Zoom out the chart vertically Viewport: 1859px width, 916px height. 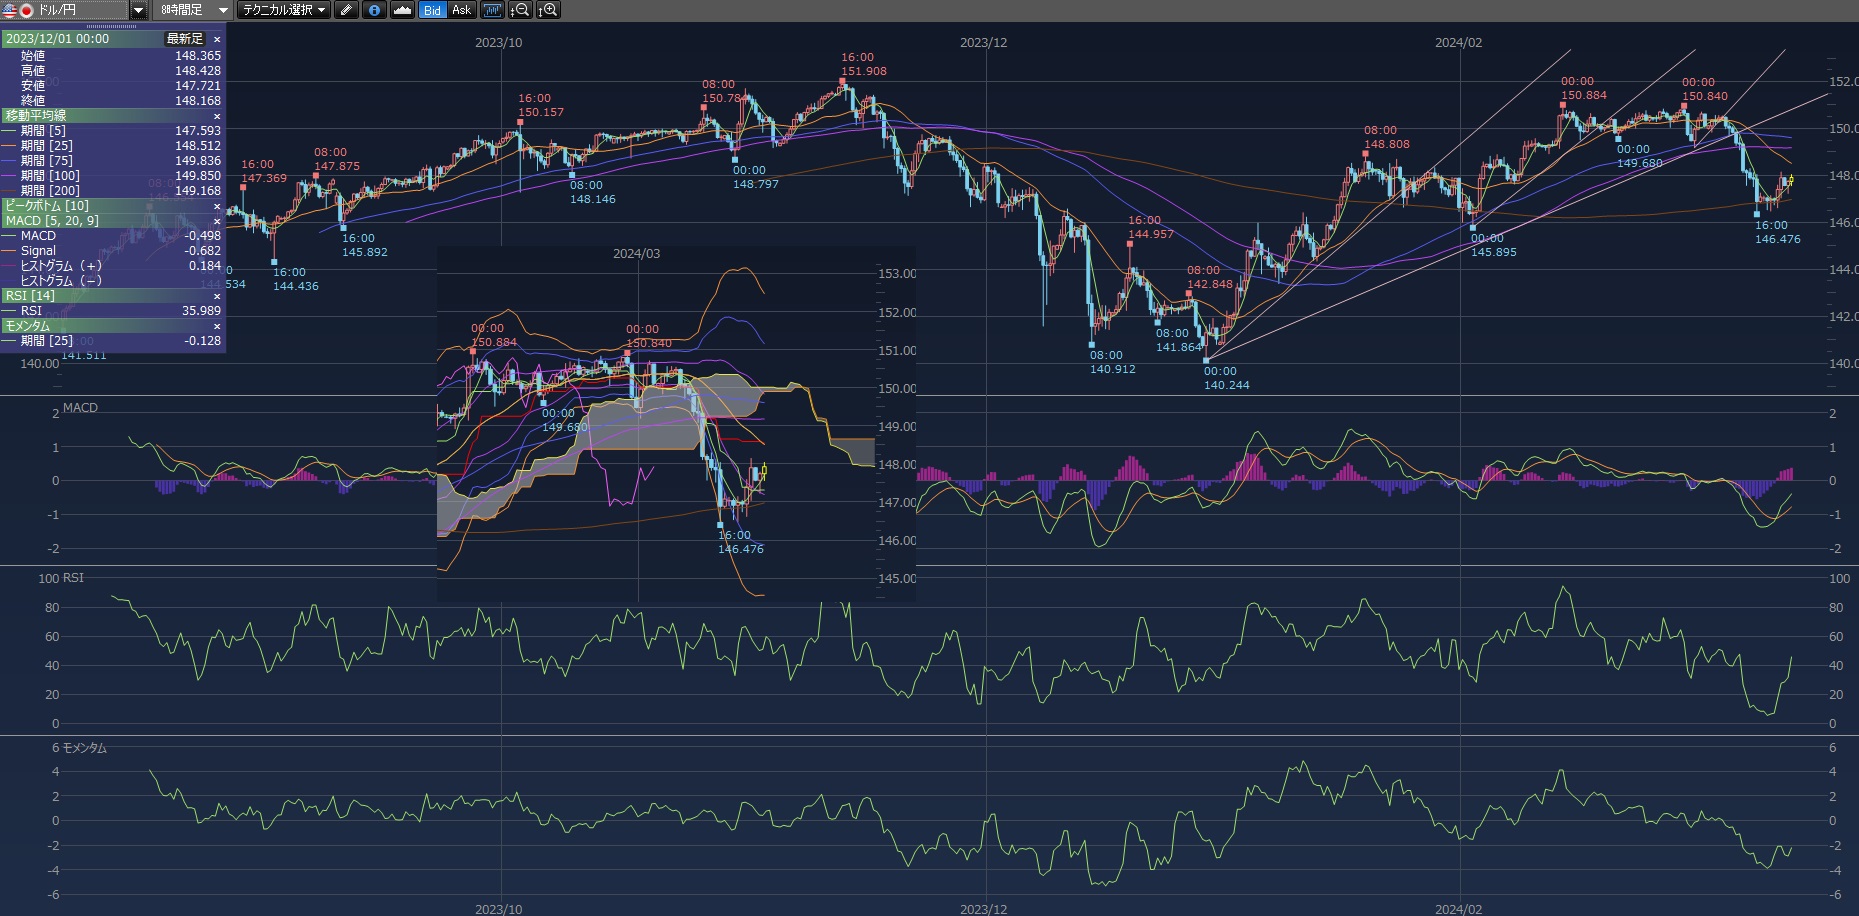(x=520, y=10)
